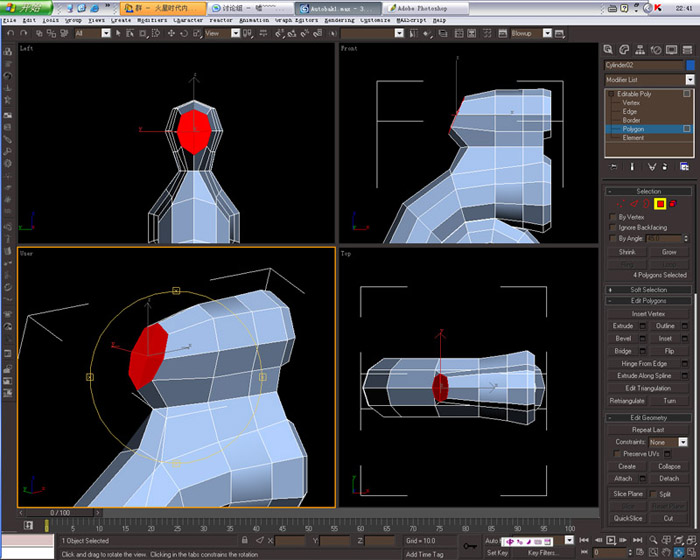Open the Modifier List dropdown
This screenshot has height=560, width=700.
(x=649, y=79)
